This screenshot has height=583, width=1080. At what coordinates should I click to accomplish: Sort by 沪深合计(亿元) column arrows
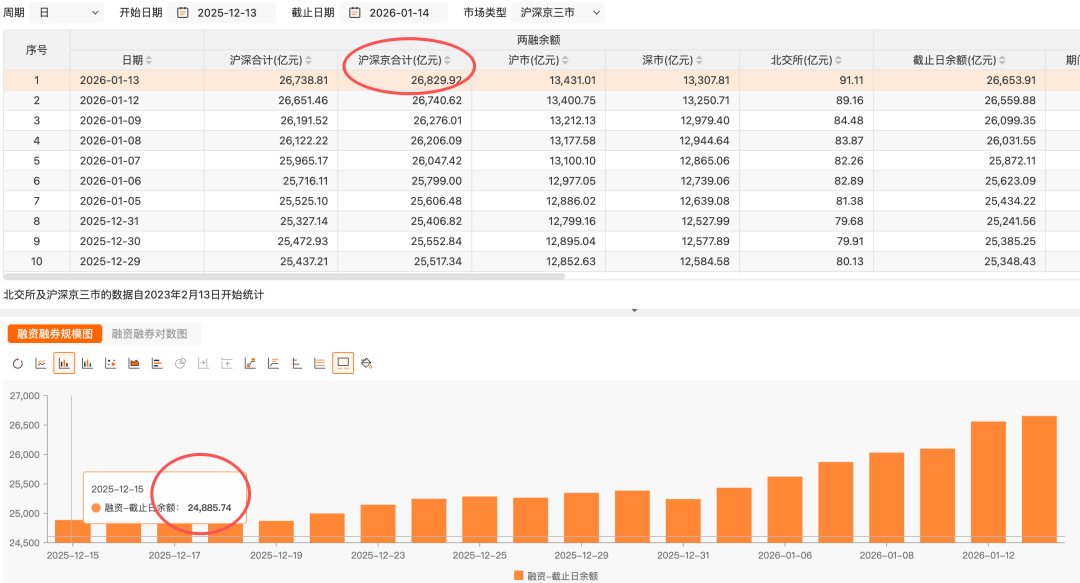point(309,61)
